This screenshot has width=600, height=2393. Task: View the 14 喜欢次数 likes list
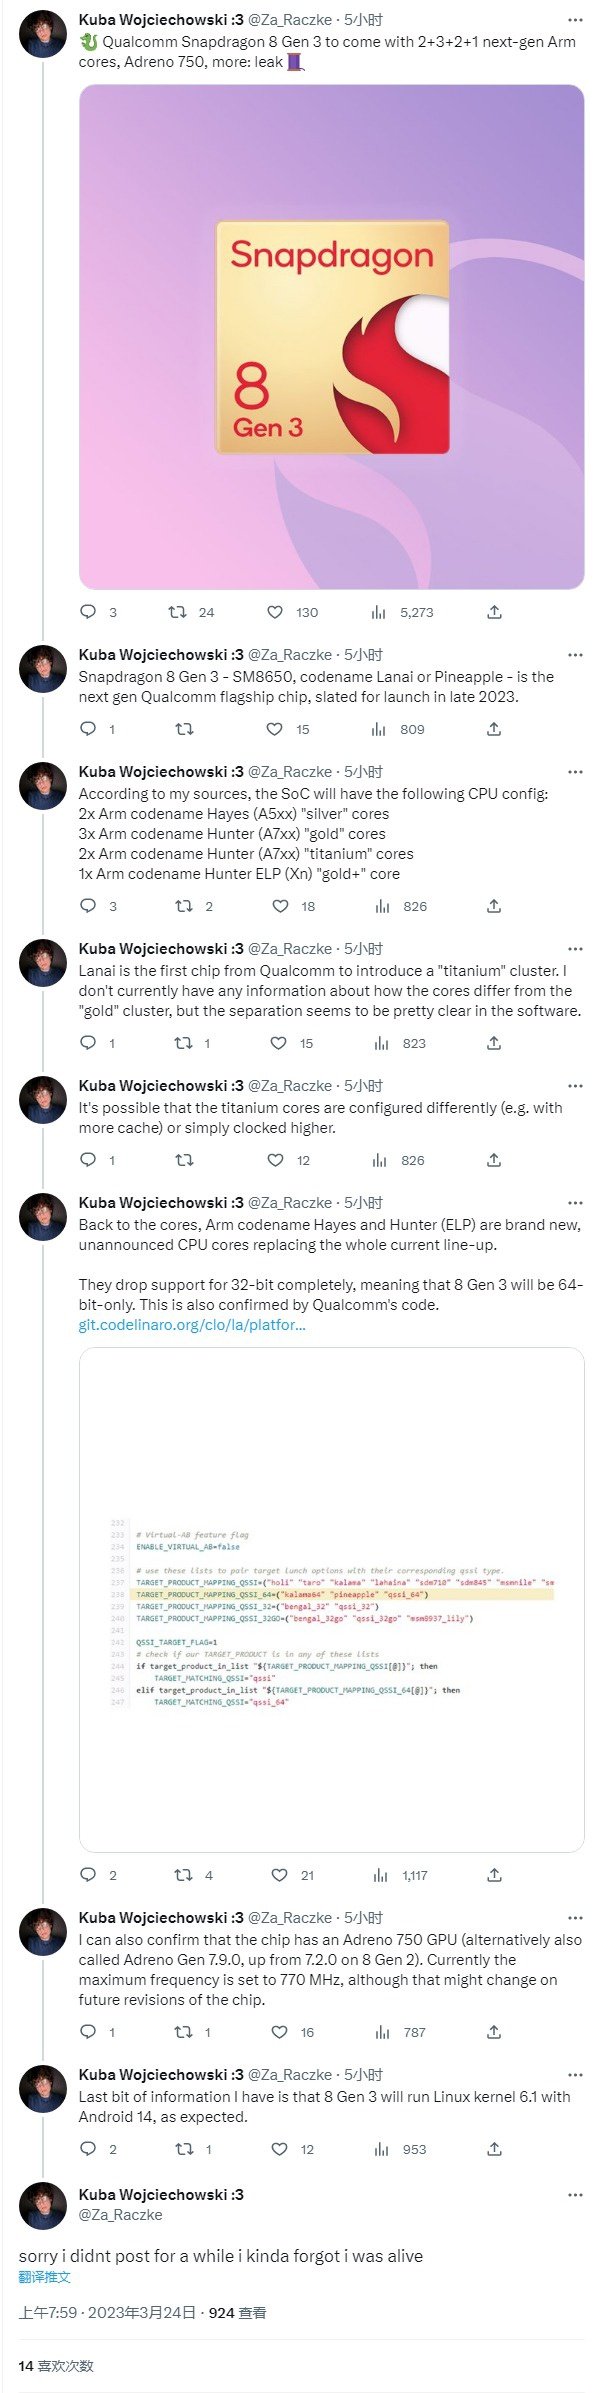click(56, 2366)
